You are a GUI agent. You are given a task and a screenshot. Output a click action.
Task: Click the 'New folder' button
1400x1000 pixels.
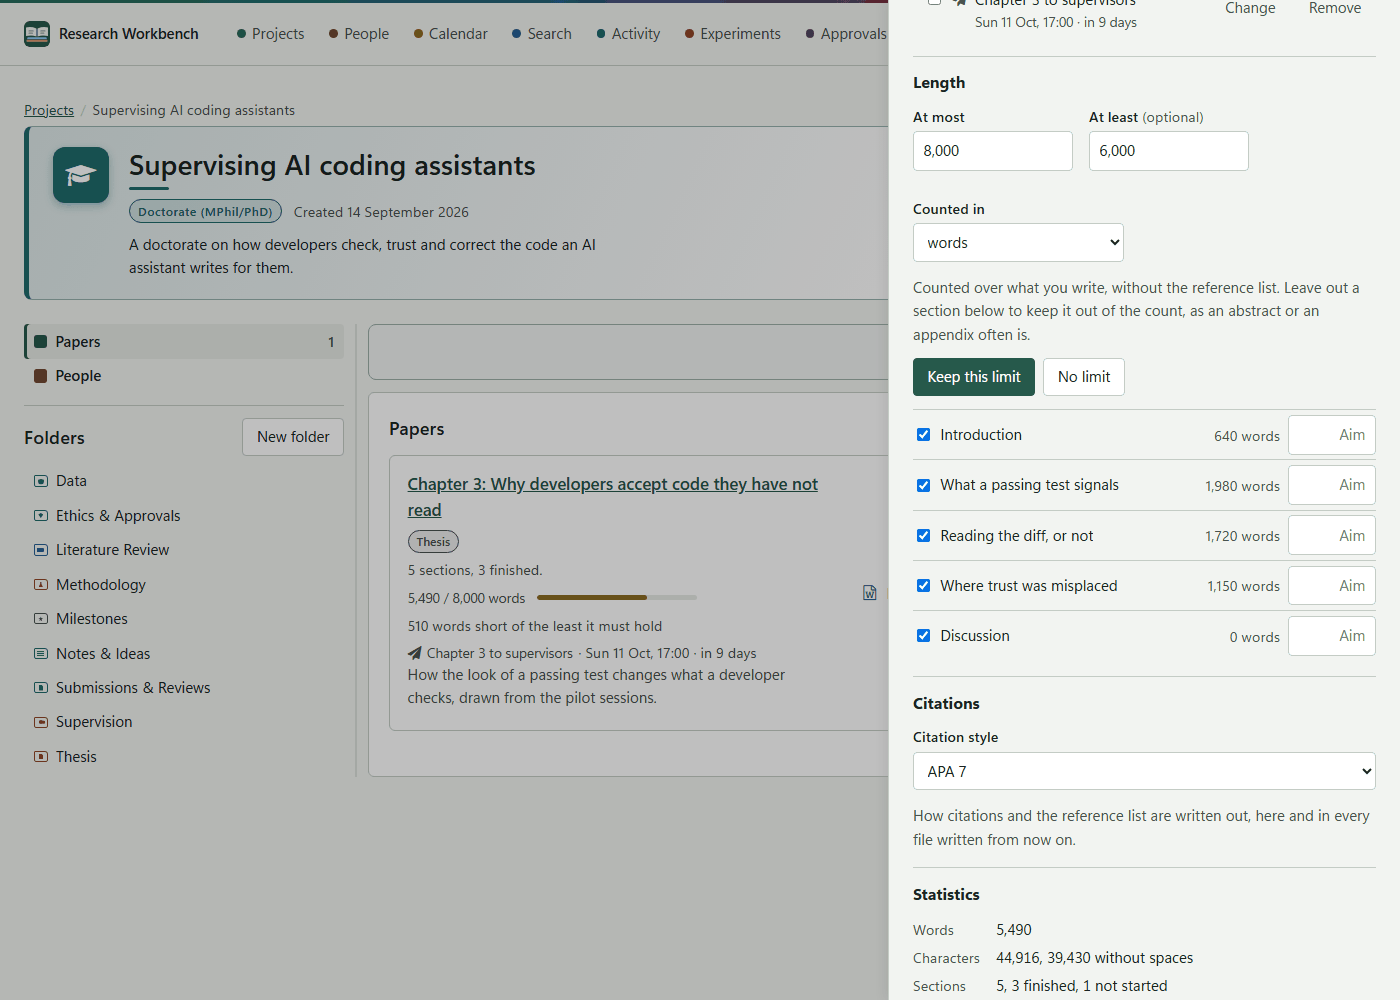[293, 437]
